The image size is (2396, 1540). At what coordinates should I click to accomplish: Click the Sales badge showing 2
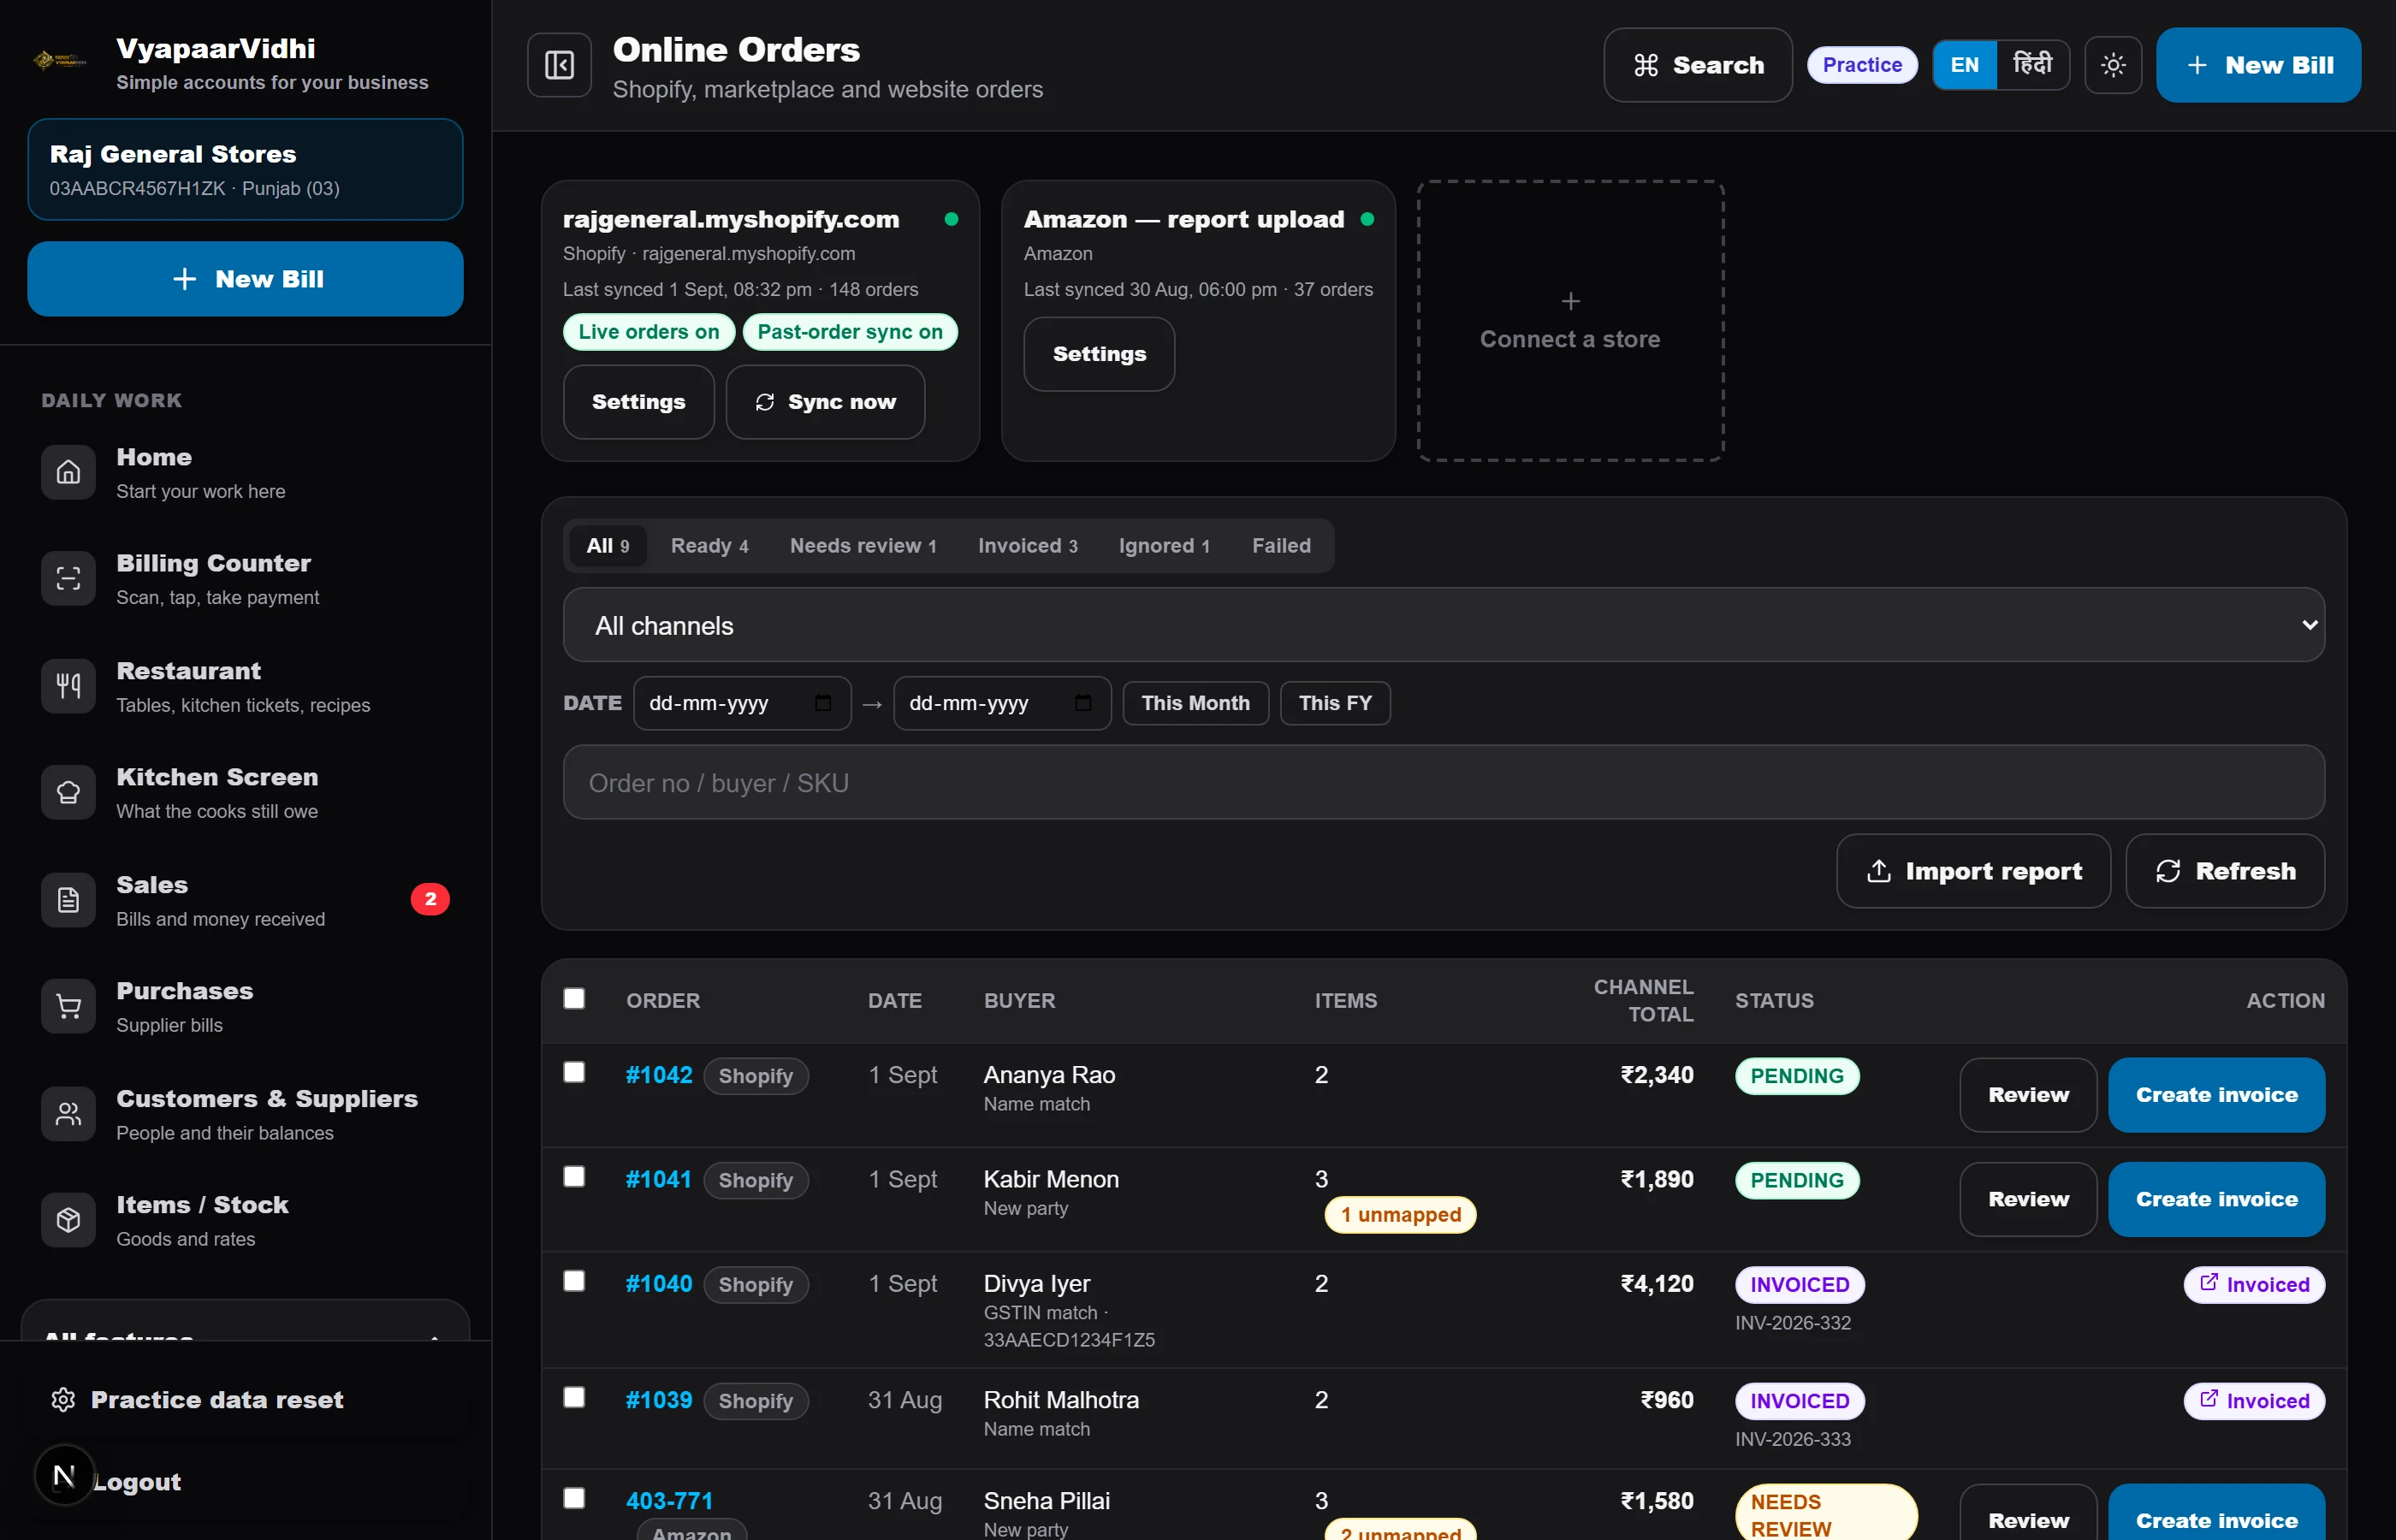(x=430, y=899)
